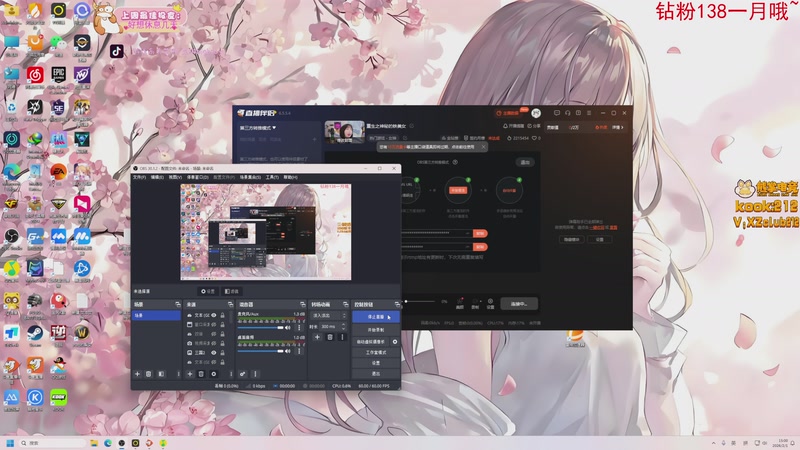Mute the 桌面音频 desktop audio speaker icon

pyautogui.click(x=288, y=351)
